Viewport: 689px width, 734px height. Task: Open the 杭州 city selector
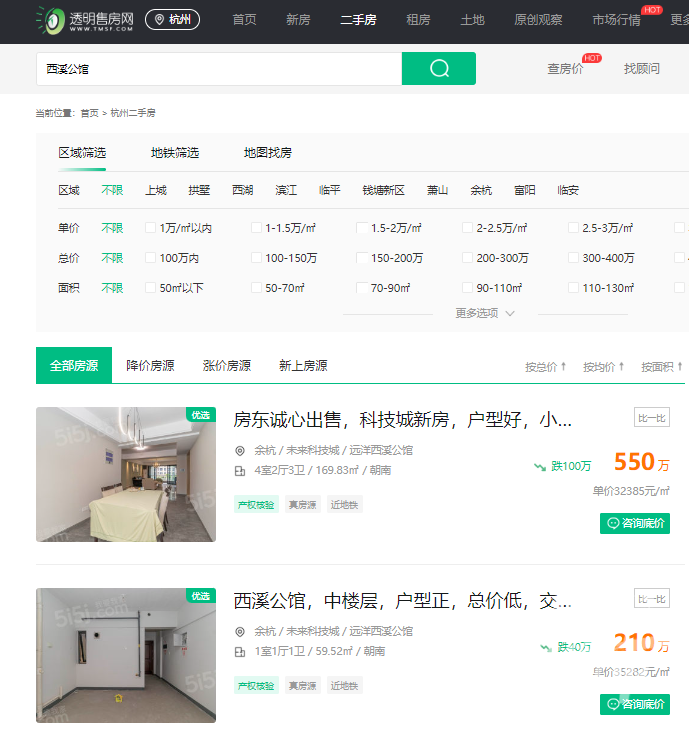(172, 20)
